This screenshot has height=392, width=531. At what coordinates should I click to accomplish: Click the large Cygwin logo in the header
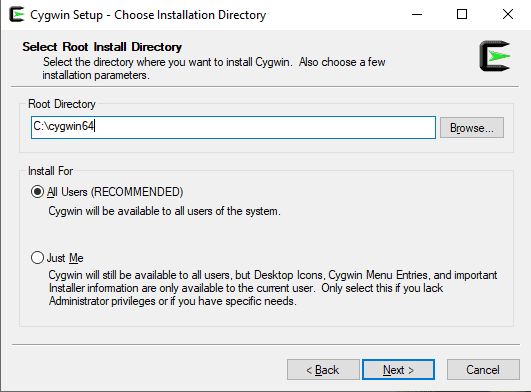pos(495,56)
